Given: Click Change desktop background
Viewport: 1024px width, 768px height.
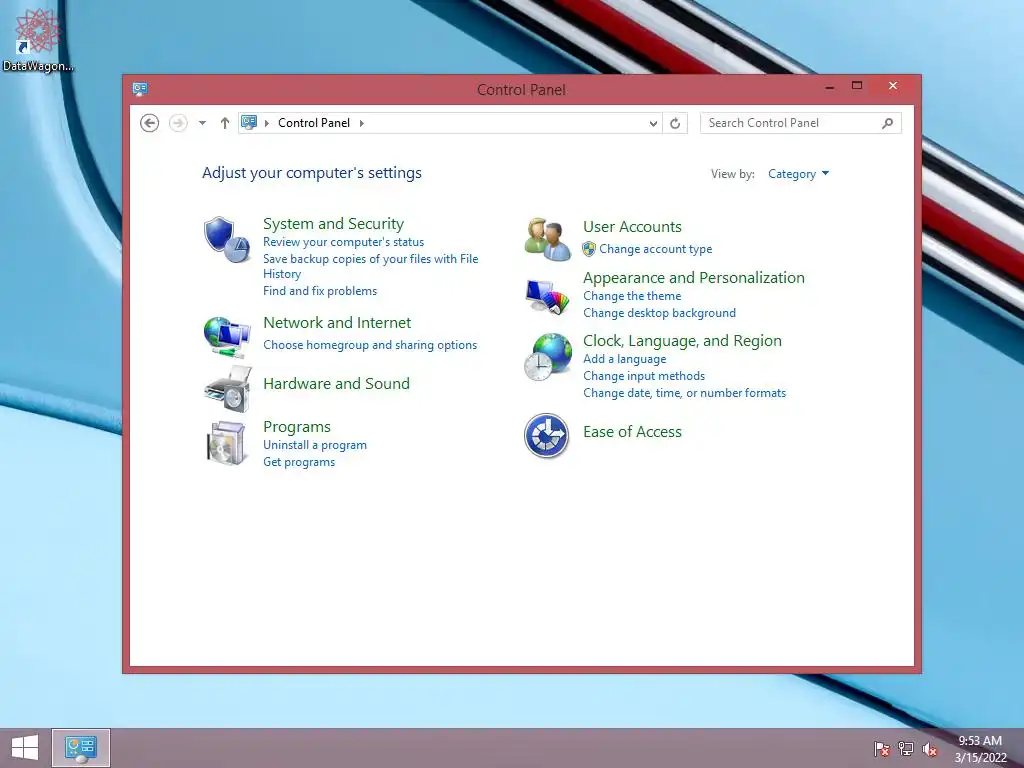Looking at the screenshot, I should pos(659,313).
